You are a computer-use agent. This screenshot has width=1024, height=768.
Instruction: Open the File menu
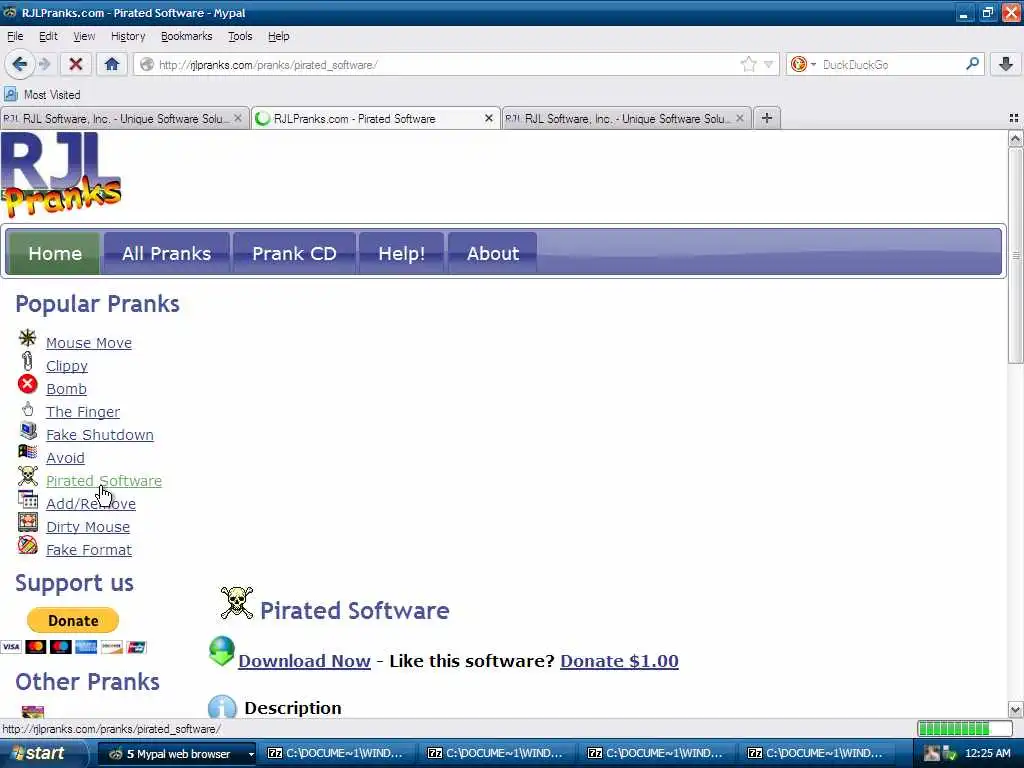pos(15,36)
